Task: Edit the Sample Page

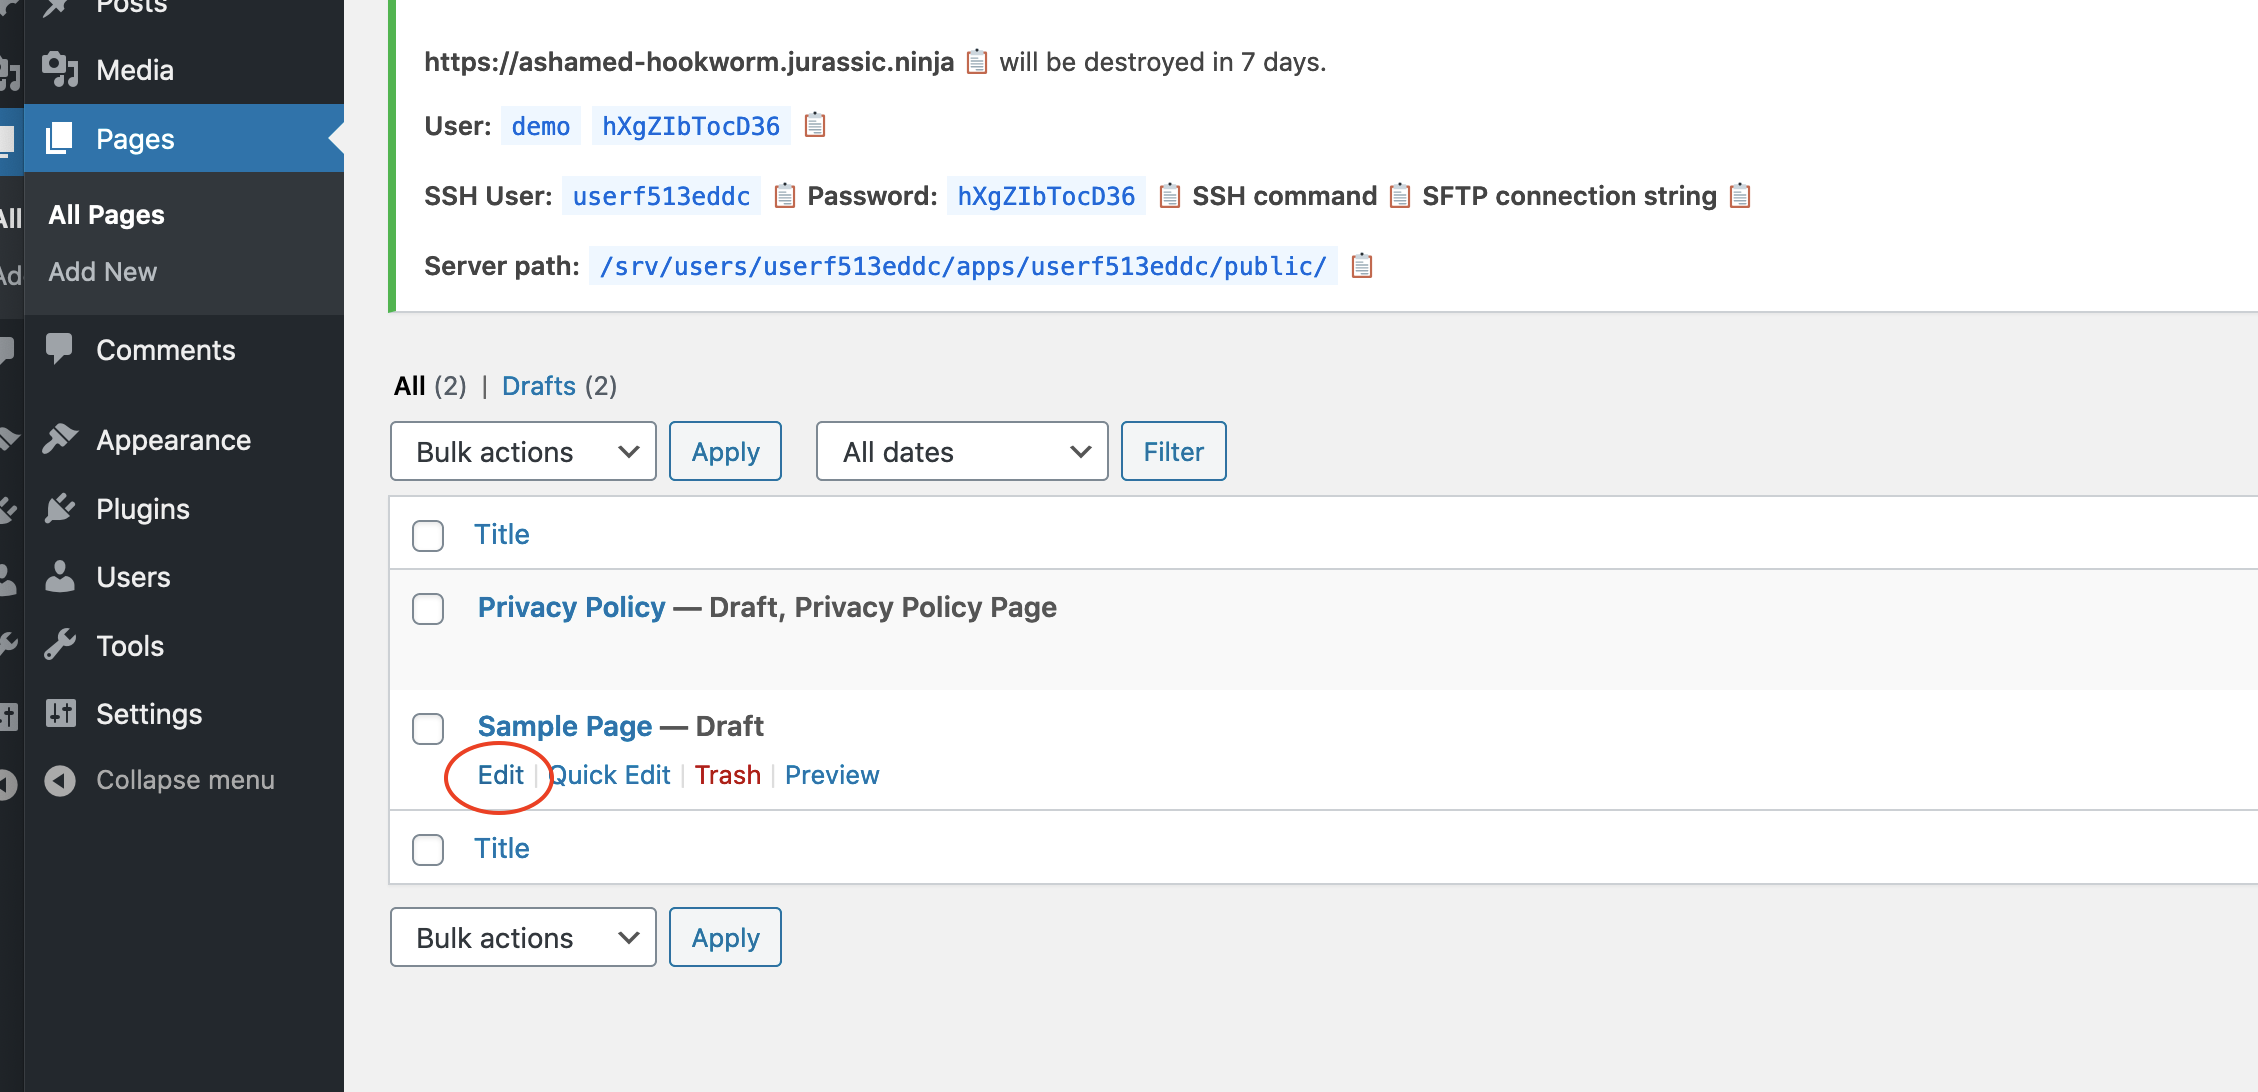Action: coord(500,774)
